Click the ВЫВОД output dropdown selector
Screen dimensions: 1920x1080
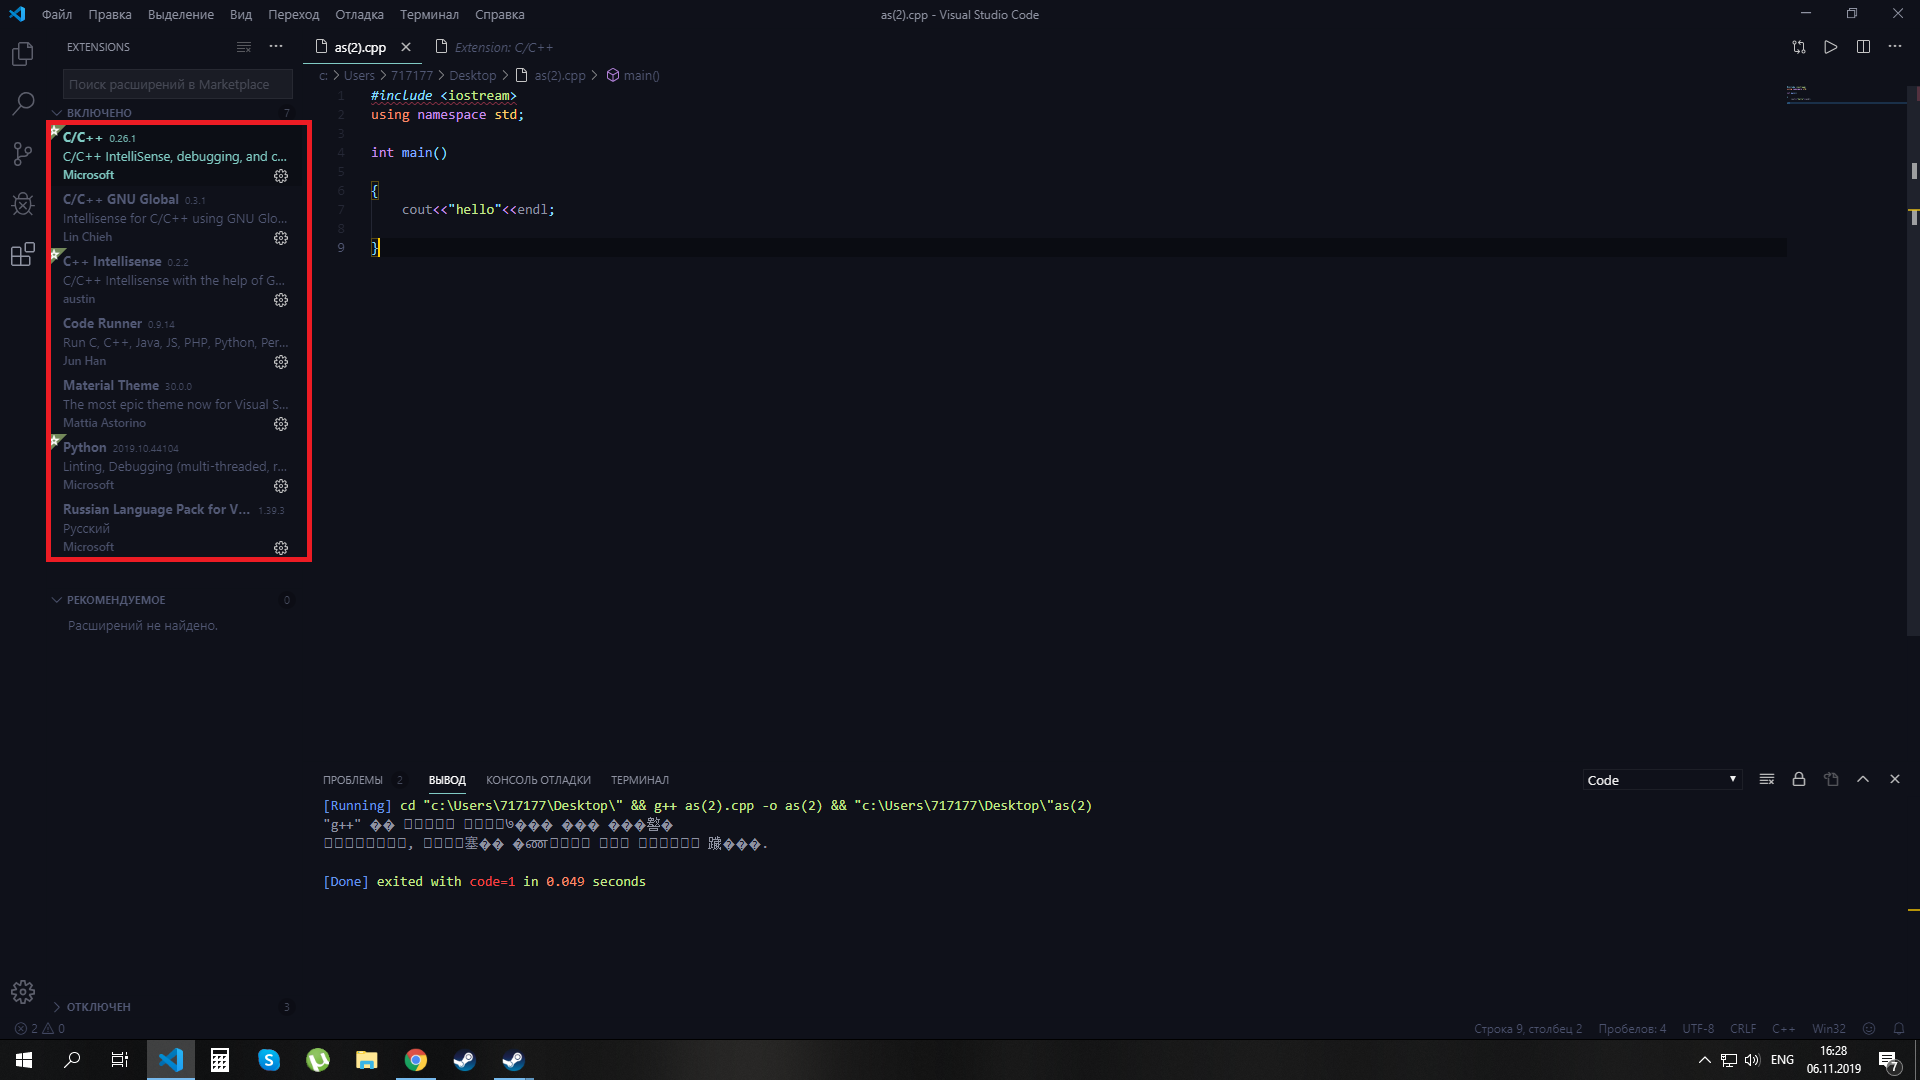coord(1662,779)
